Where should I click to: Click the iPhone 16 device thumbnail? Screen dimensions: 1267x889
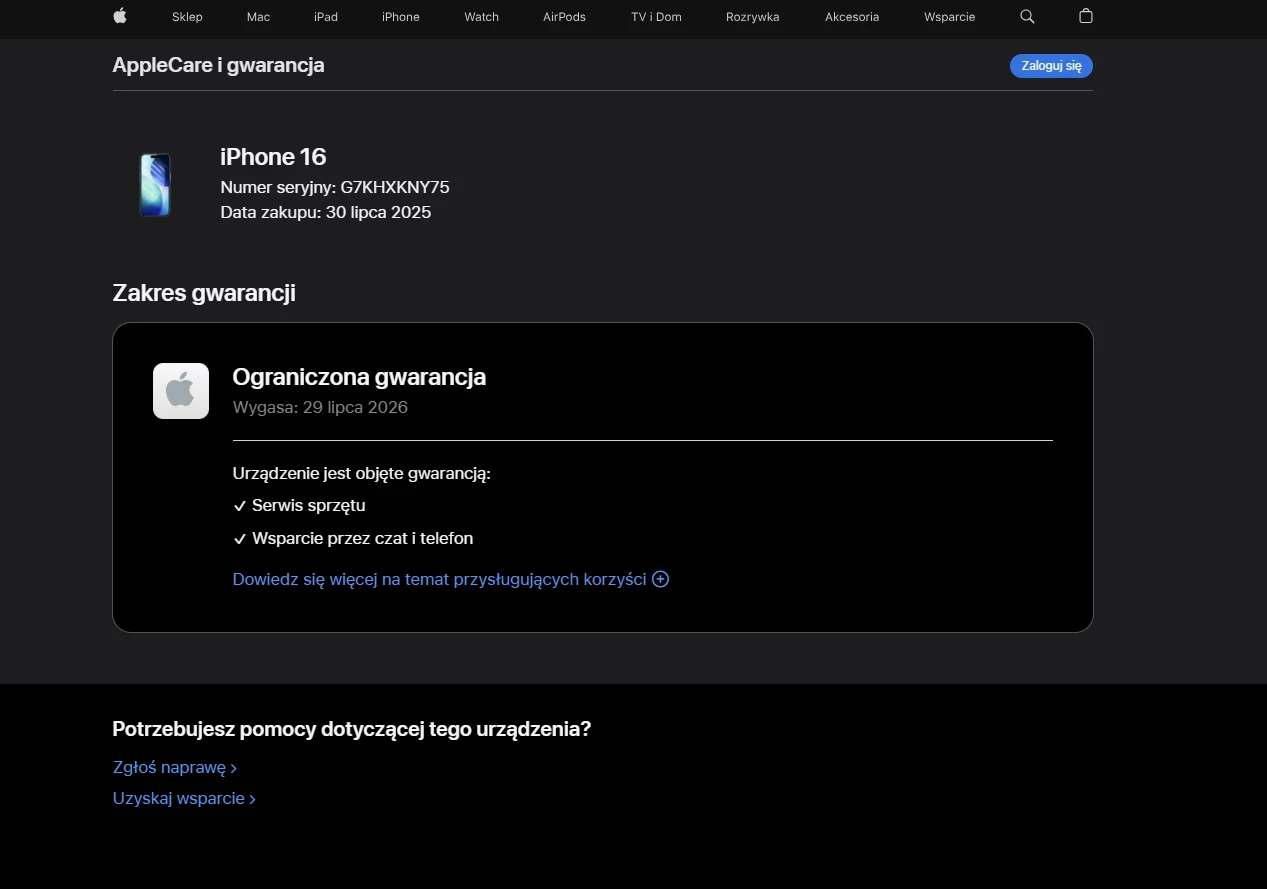(x=155, y=184)
